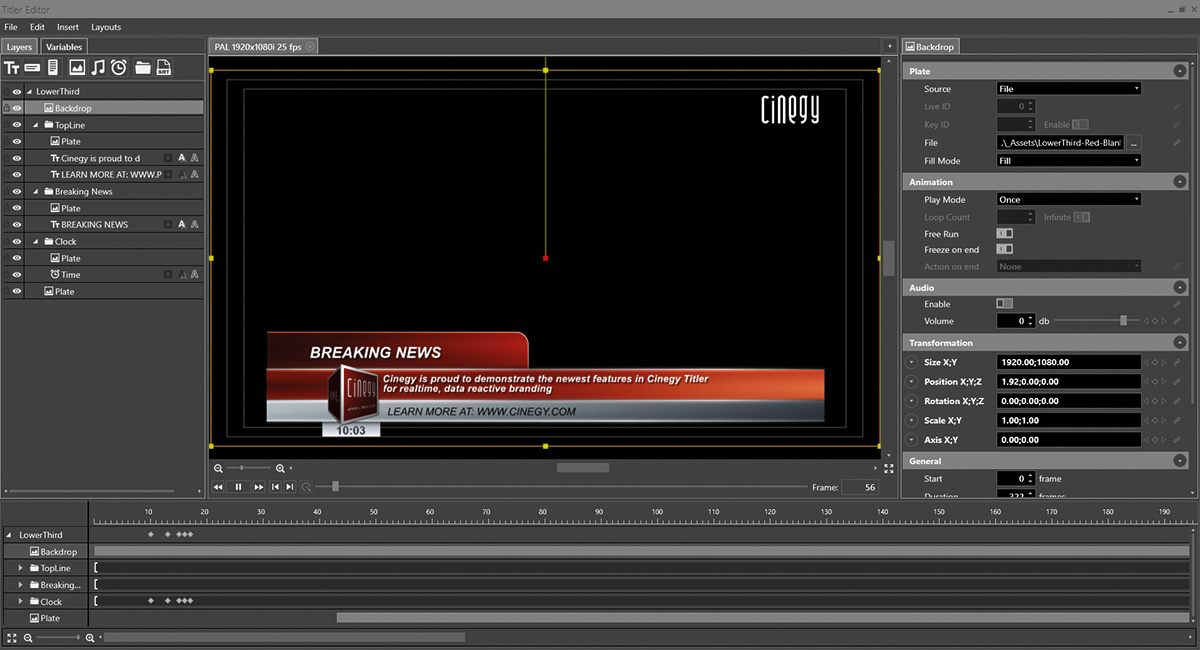The height and width of the screenshot is (650, 1200).
Task: Toggle visibility of Backdrop layer
Action: point(17,108)
